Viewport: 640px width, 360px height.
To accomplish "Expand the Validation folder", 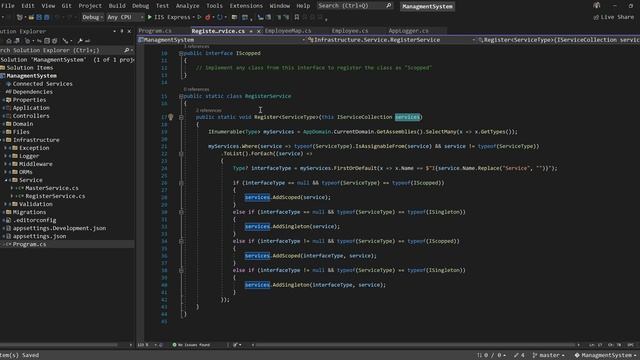I will tap(6, 204).
